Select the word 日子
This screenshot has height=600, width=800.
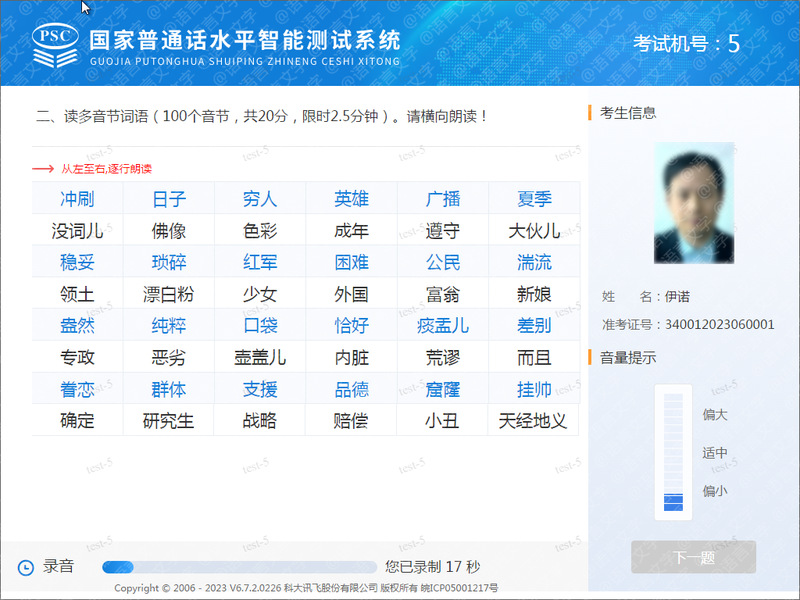[169, 199]
